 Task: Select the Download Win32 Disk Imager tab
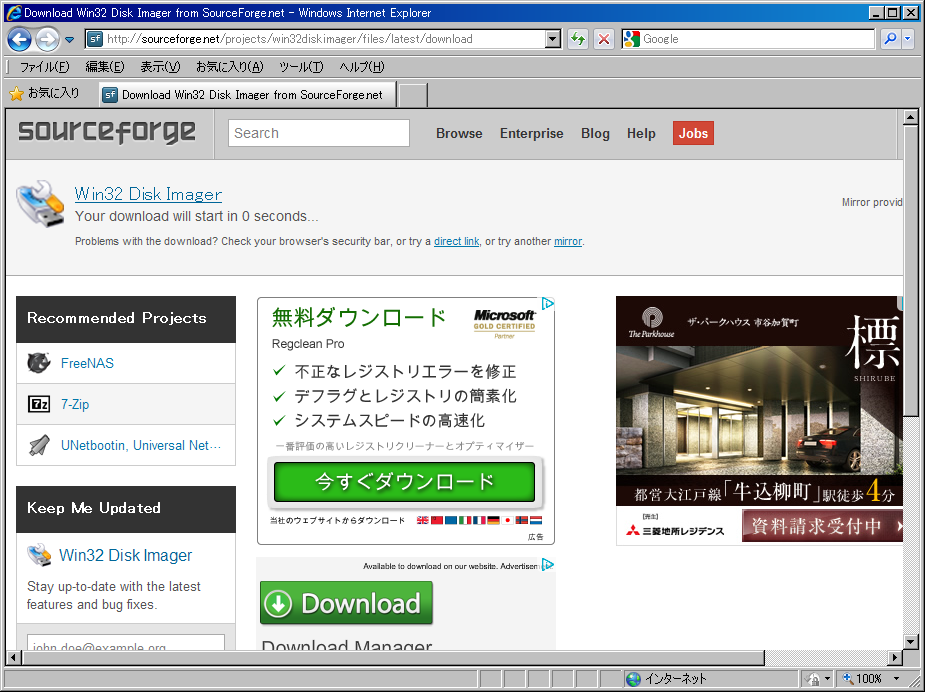(248, 94)
